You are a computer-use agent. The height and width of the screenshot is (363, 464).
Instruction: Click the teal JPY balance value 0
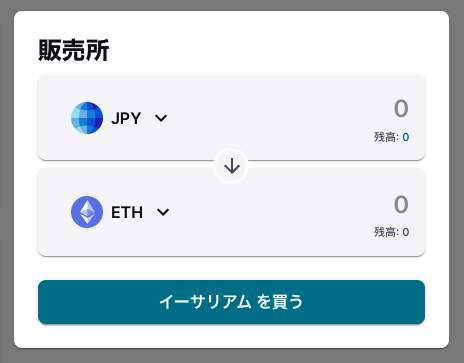tap(406, 137)
